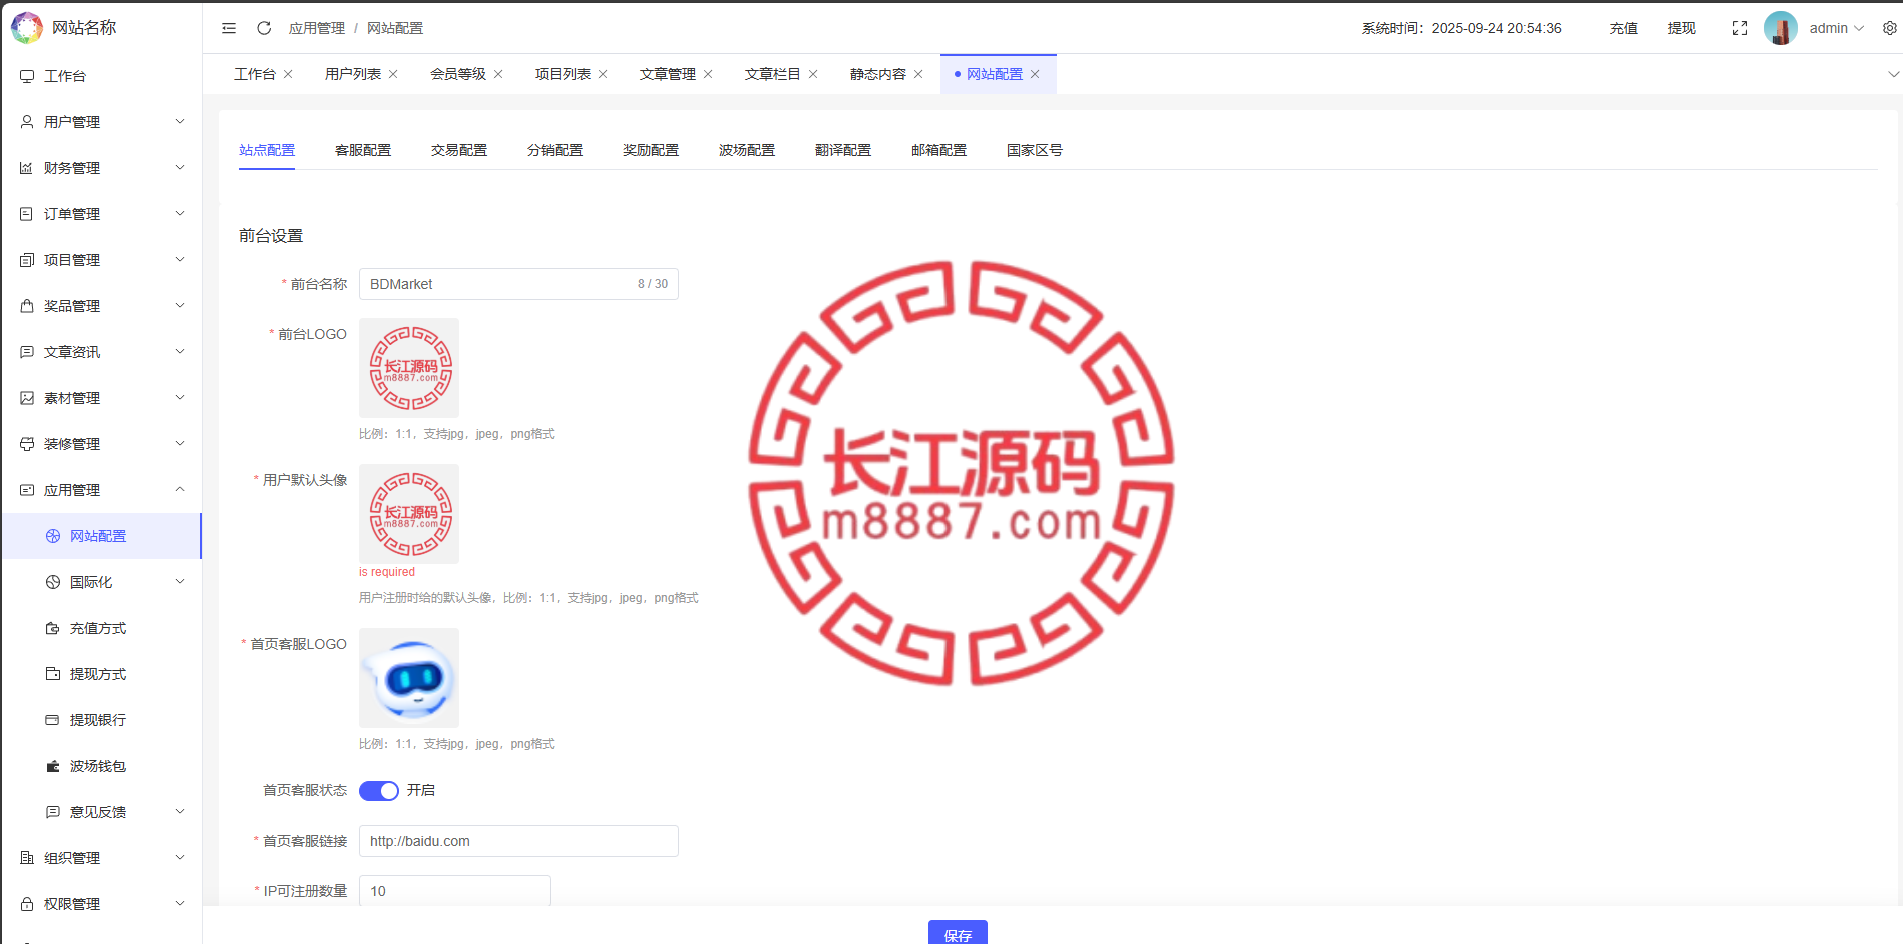Switch to the 邮箱配置 tab
Screen dimensions: 1903x944
tap(939, 150)
